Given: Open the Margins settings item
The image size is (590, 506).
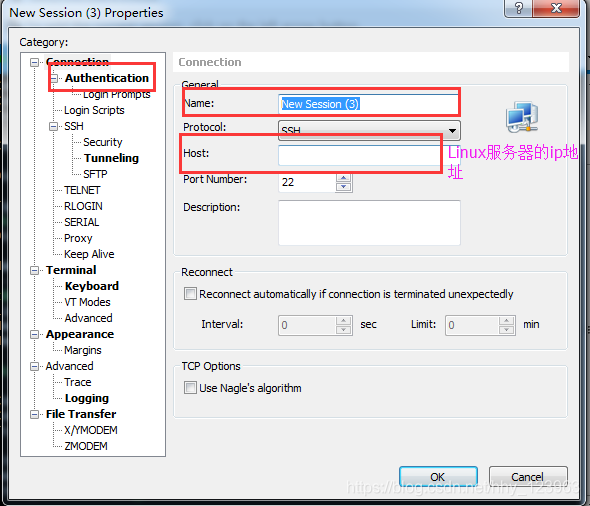Looking at the screenshot, I should pos(83,350).
